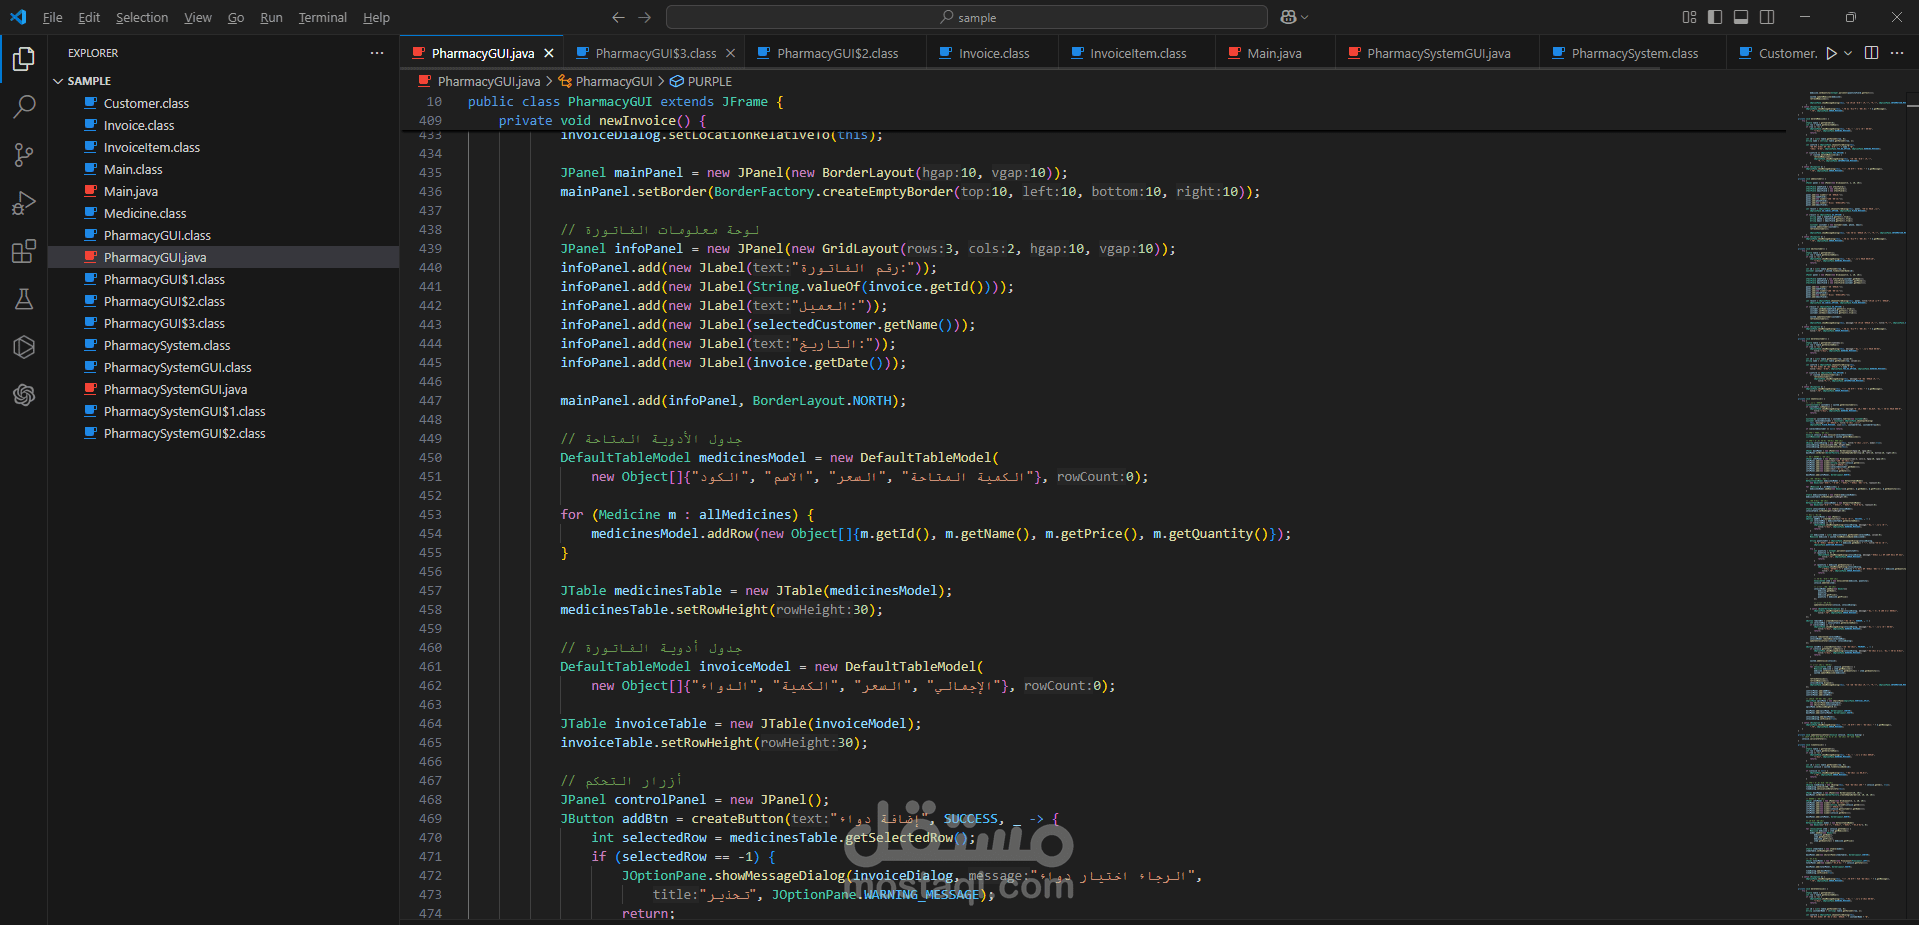Screen dimensions: 1919x925
Task: Toggle the Primary Side Bar
Action: click(x=1715, y=17)
